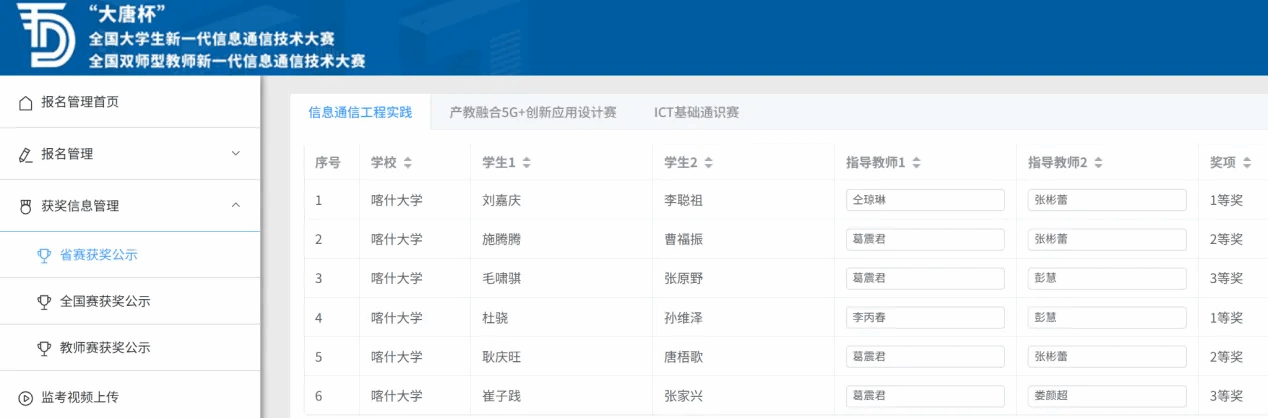
Task: Open 全国赛获奖公示 page in sidebar
Action: pos(105,301)
